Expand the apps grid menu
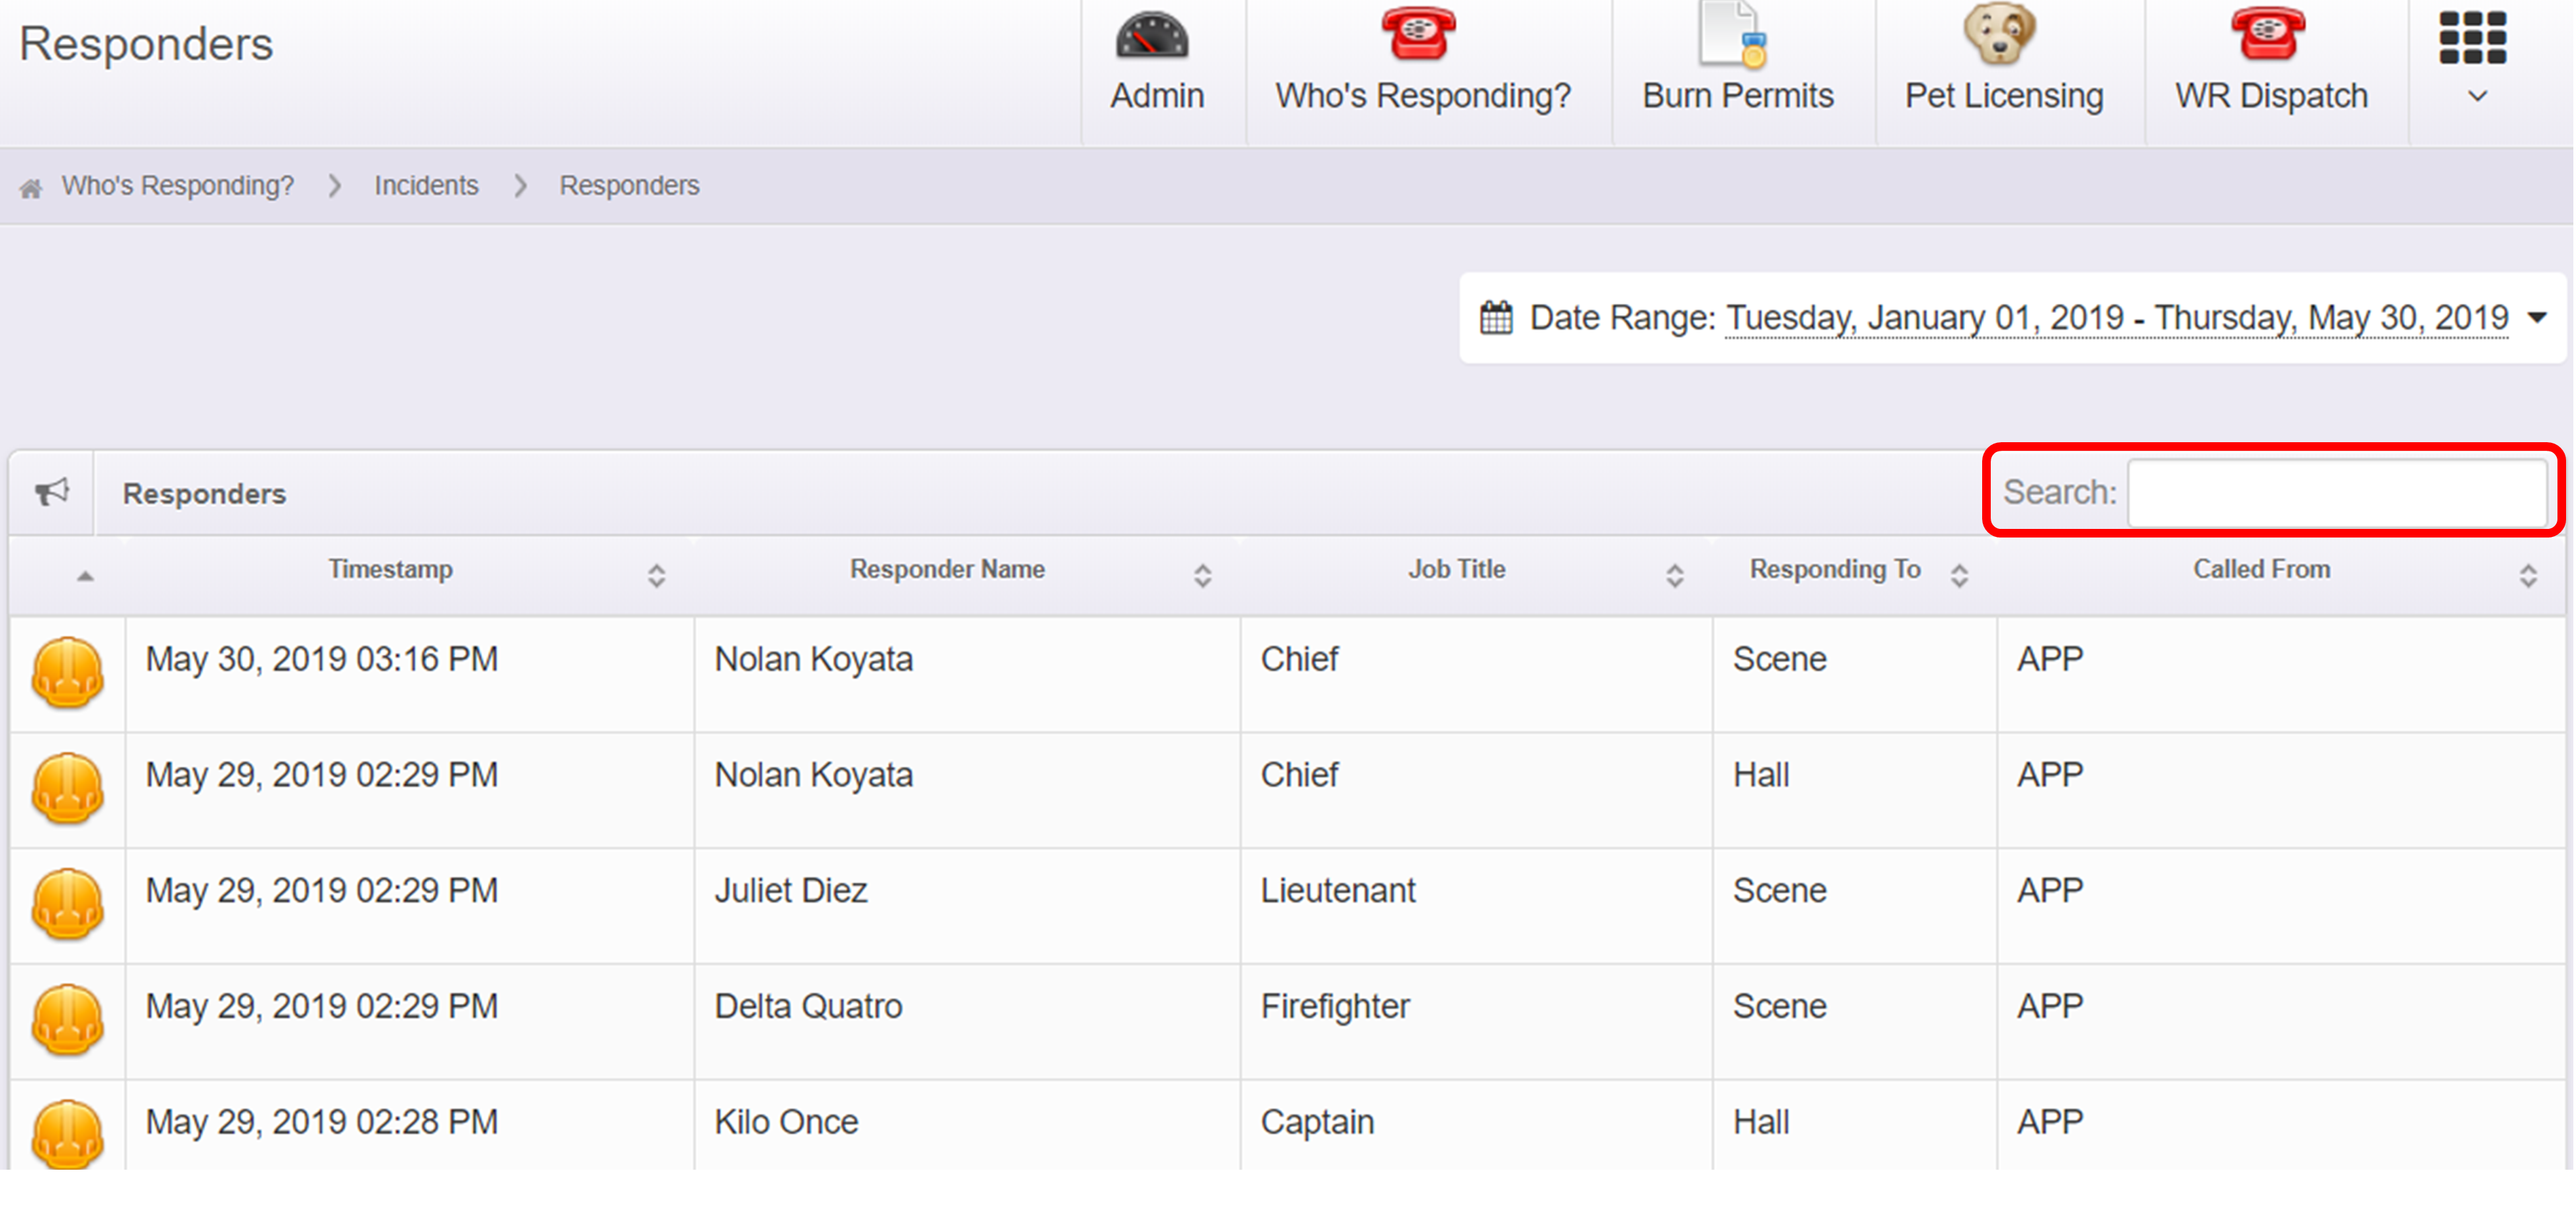Image resolution: width=2576 pixels, height=1222 pixels. (2473, 56)
